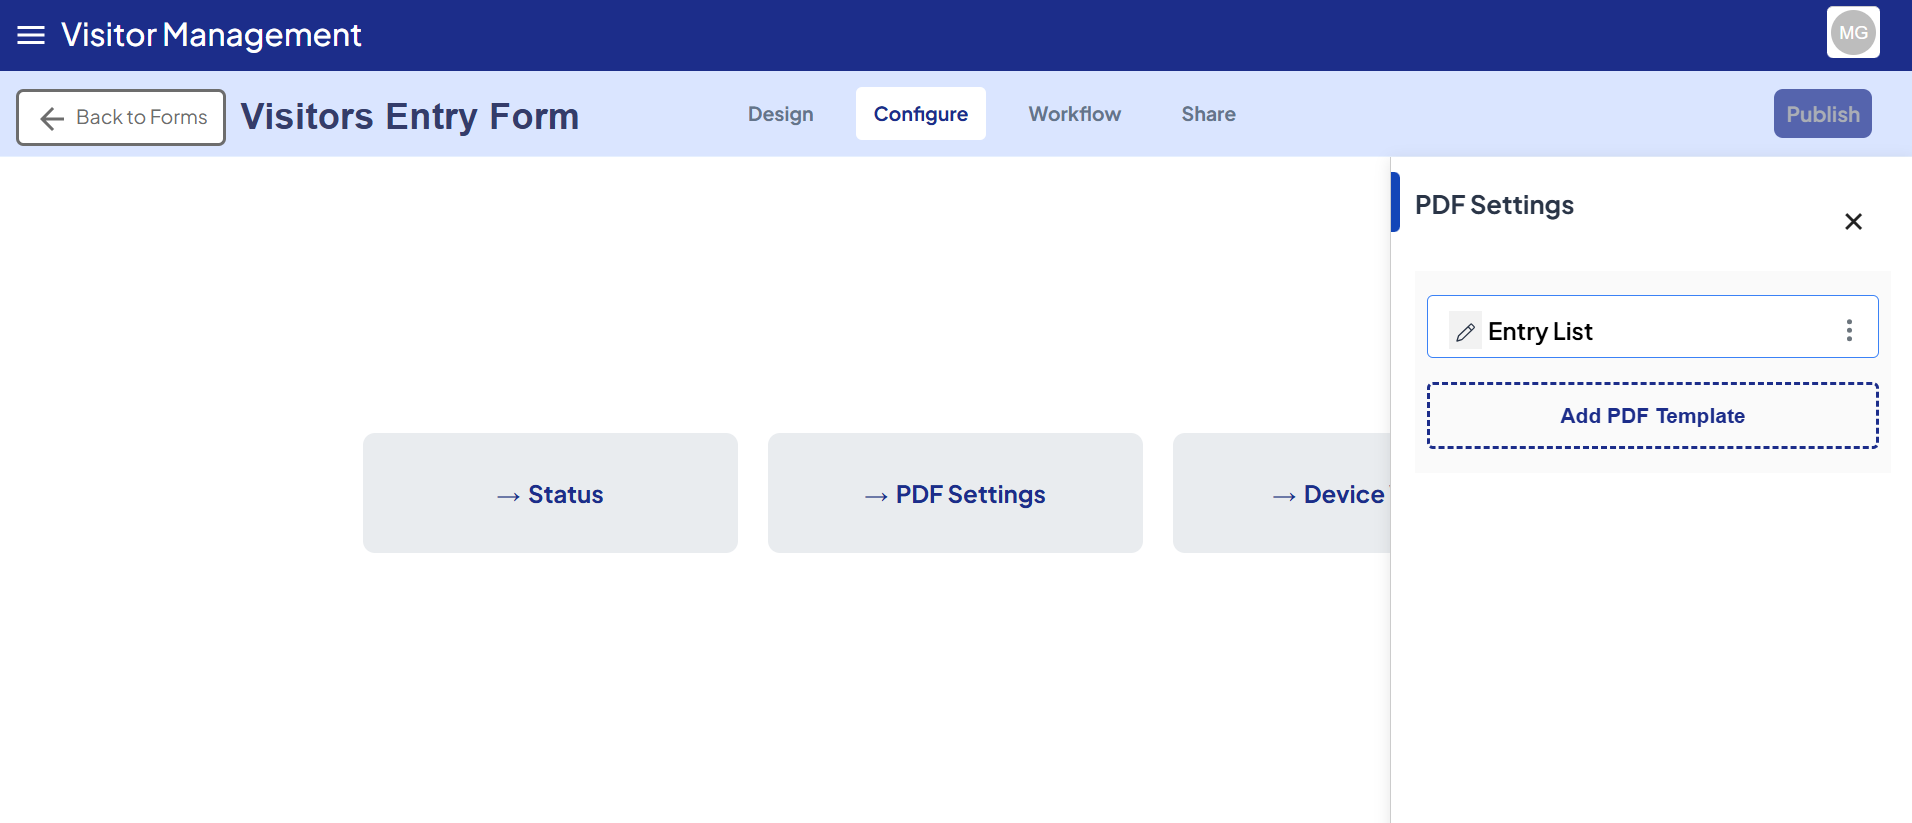1912x823 pixels.
Task: Select the Configure tab
Action: pyautogui.click(x=920, y=114)
